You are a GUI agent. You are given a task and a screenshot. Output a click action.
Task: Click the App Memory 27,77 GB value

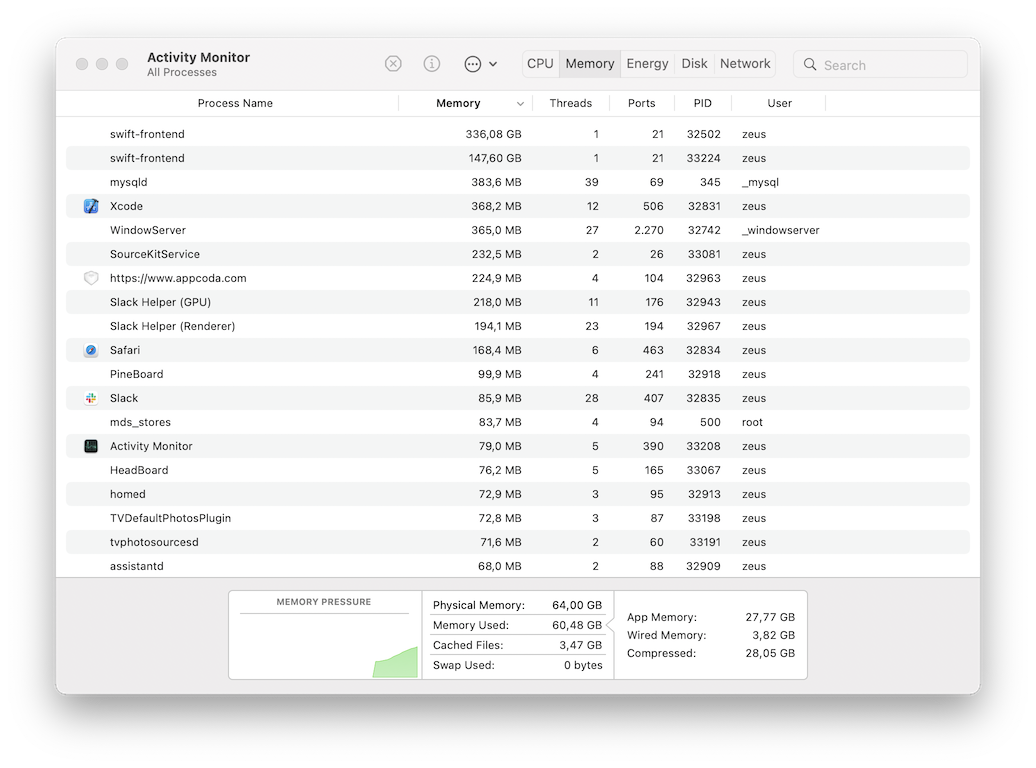click(770, 617)
